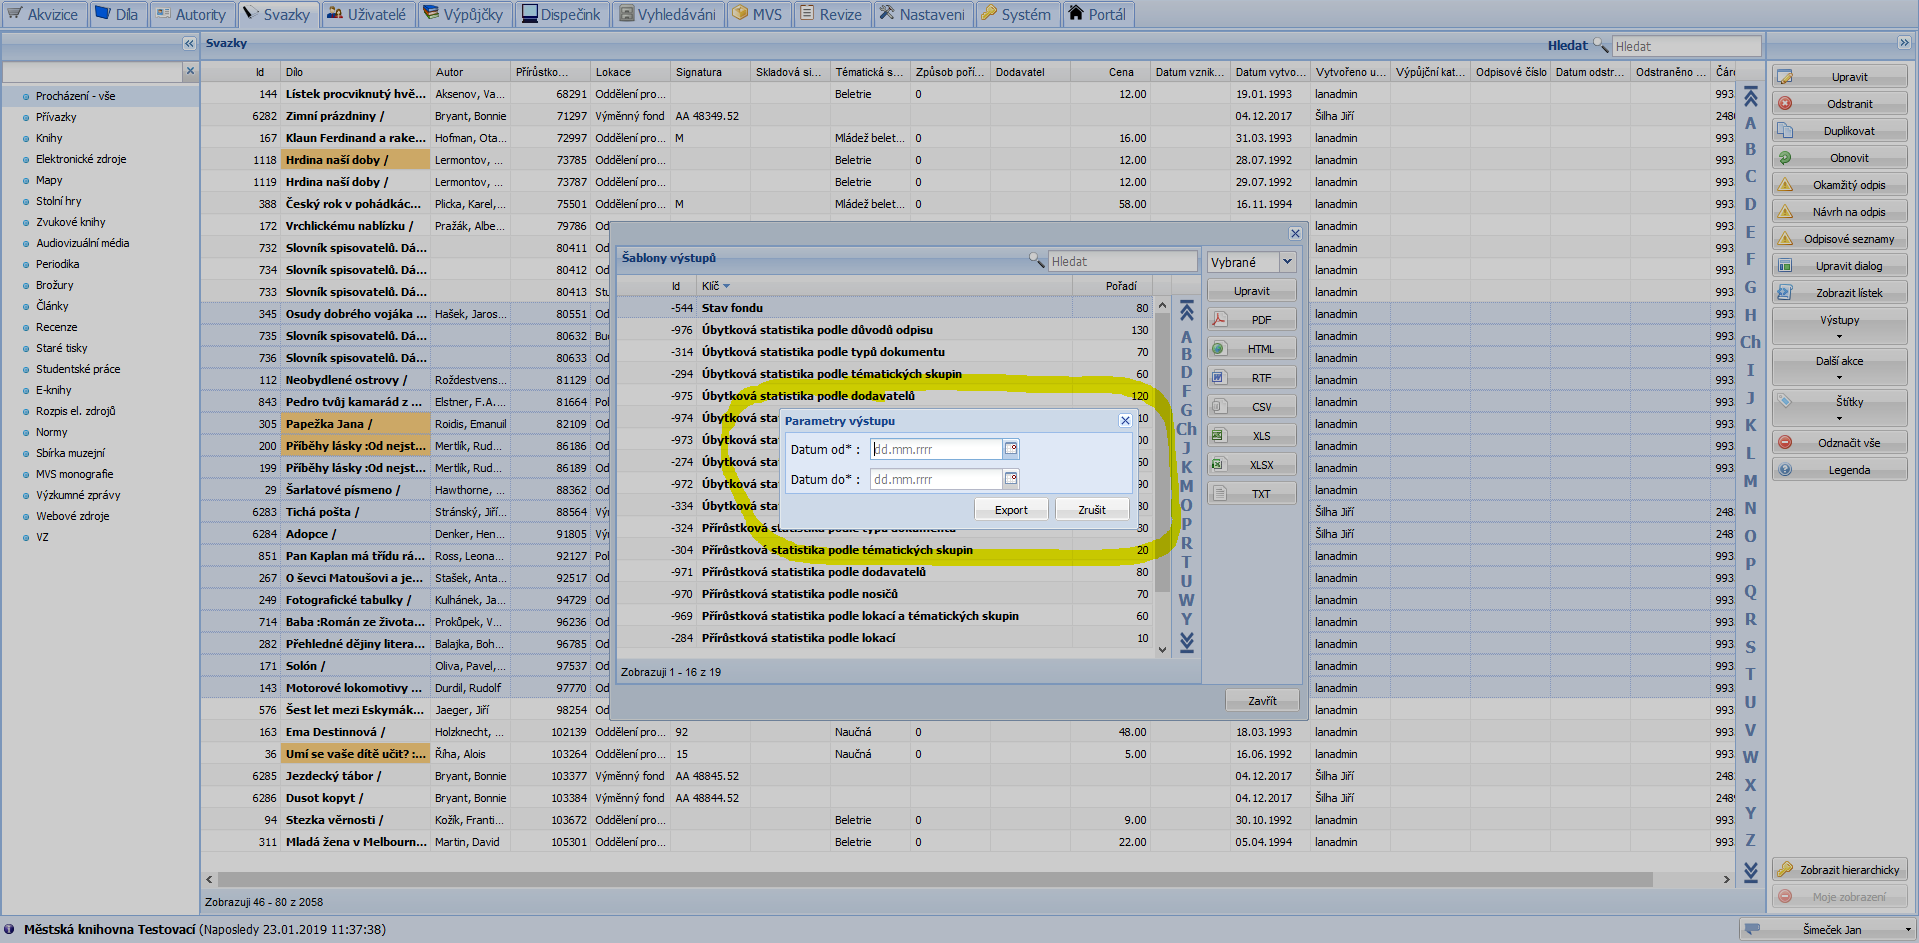
Task: Filter Svazky list by letter Z
Action: 1750,841
